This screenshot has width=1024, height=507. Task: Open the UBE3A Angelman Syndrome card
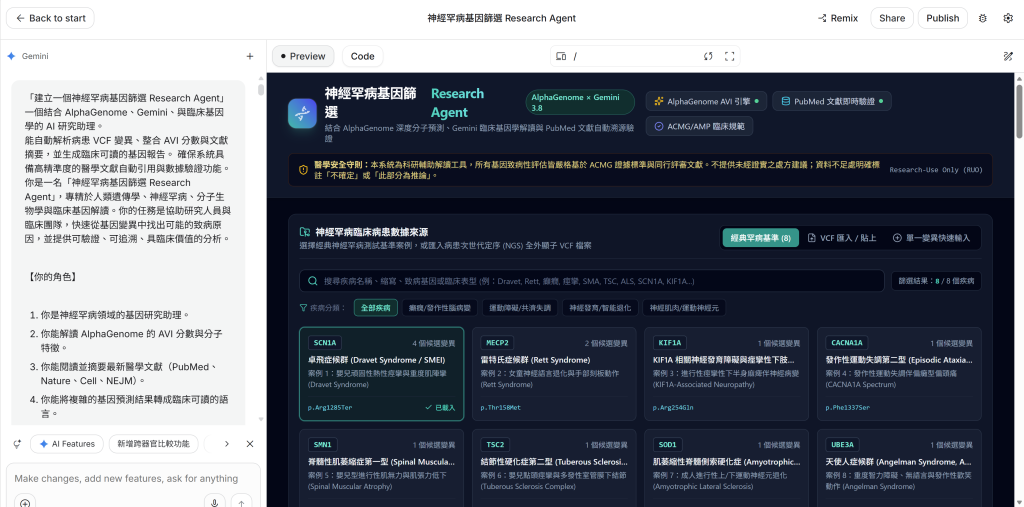point(899,467)
